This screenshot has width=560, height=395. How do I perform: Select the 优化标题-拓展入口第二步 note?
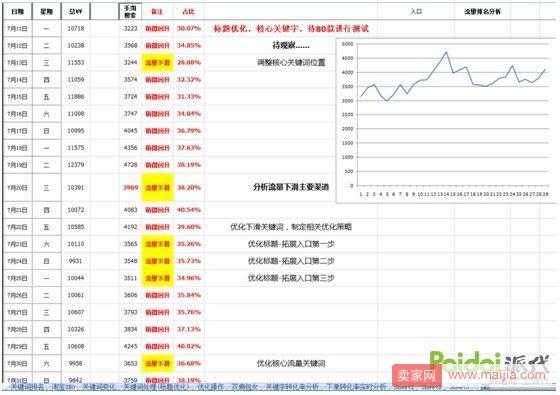point(291,261)
